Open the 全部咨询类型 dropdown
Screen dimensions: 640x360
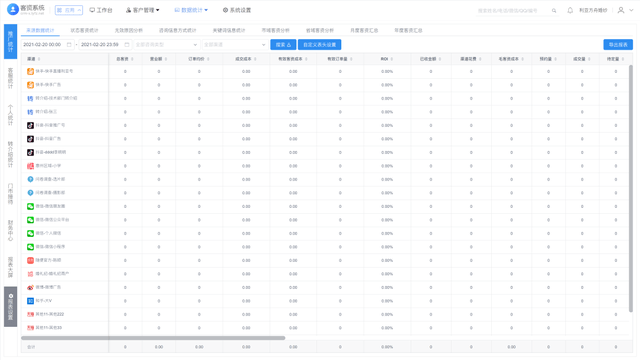click(x=167, y=44)
